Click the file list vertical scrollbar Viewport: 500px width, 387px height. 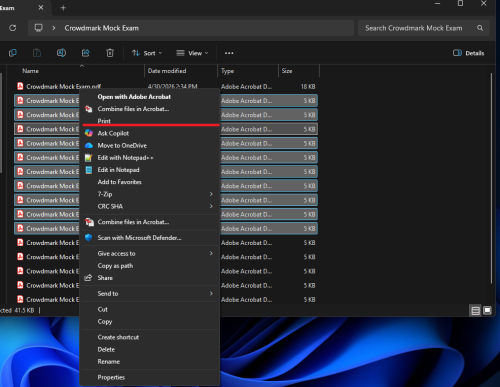coord(491,178)
